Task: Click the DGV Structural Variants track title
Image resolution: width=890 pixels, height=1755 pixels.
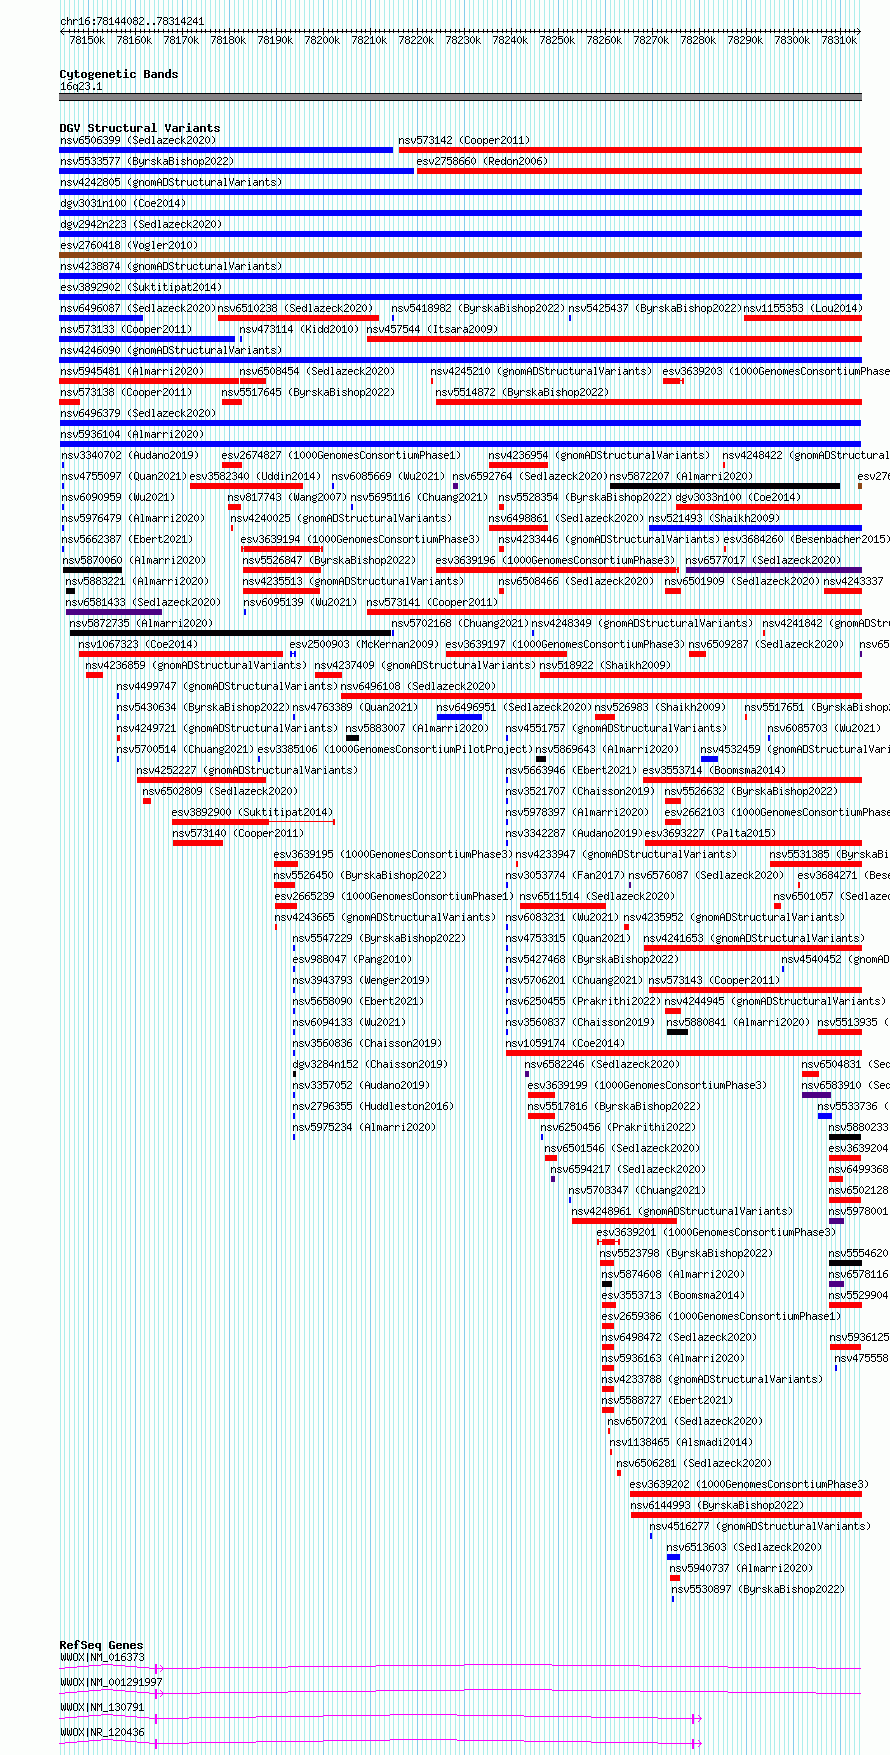Action: click(x=140, y=128)
